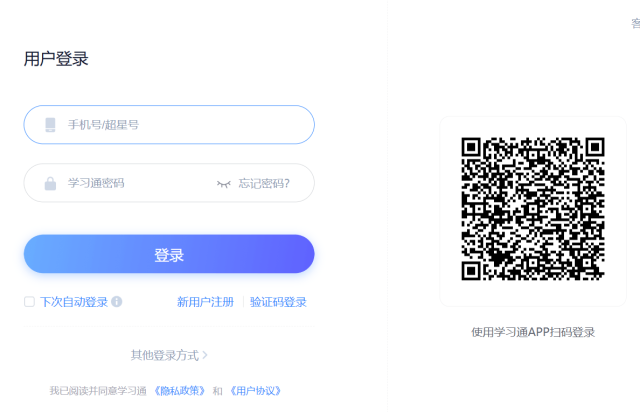Image resolution: width=640 pixels, height=412 pixels.
Task: Open the 《用户协议》 link
Action: [x=256, y=391]
